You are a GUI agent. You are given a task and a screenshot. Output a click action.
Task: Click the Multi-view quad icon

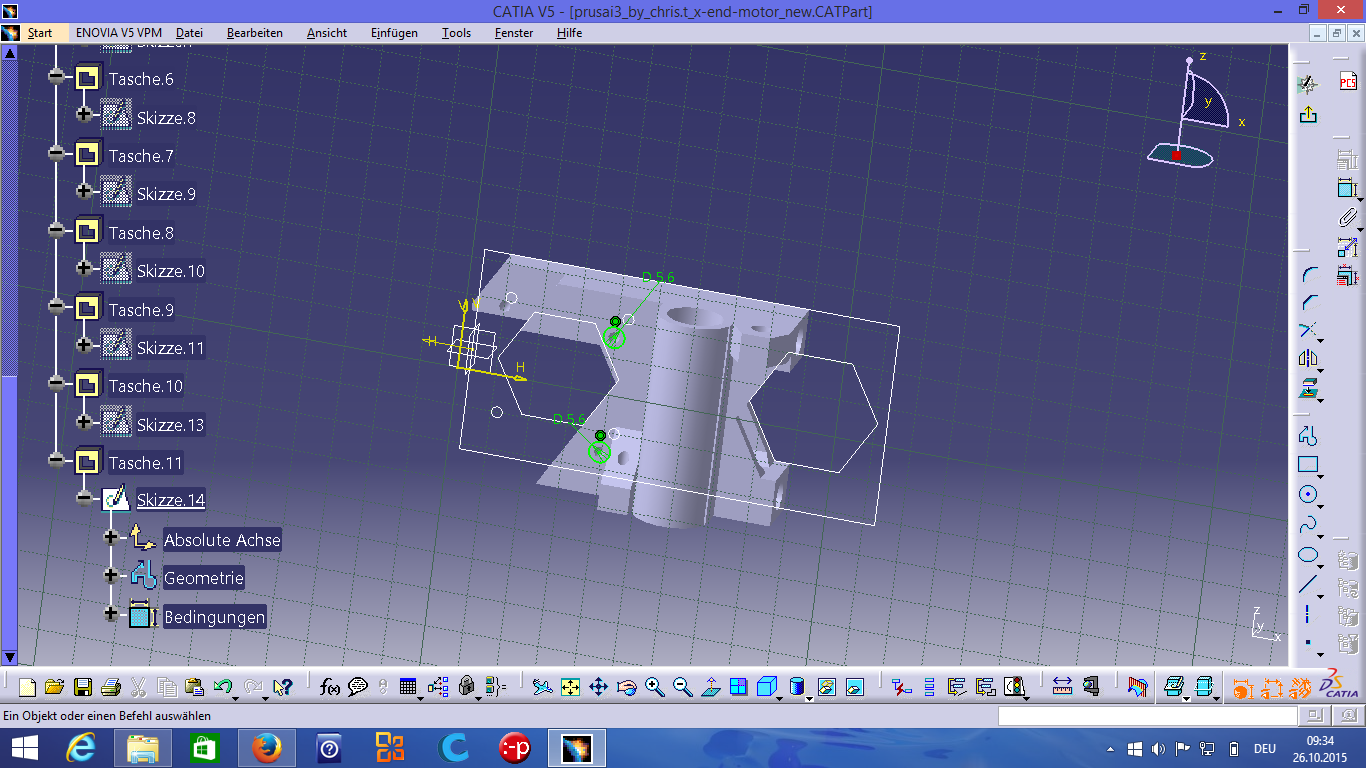pyautogui.click(x=738, y=687)
